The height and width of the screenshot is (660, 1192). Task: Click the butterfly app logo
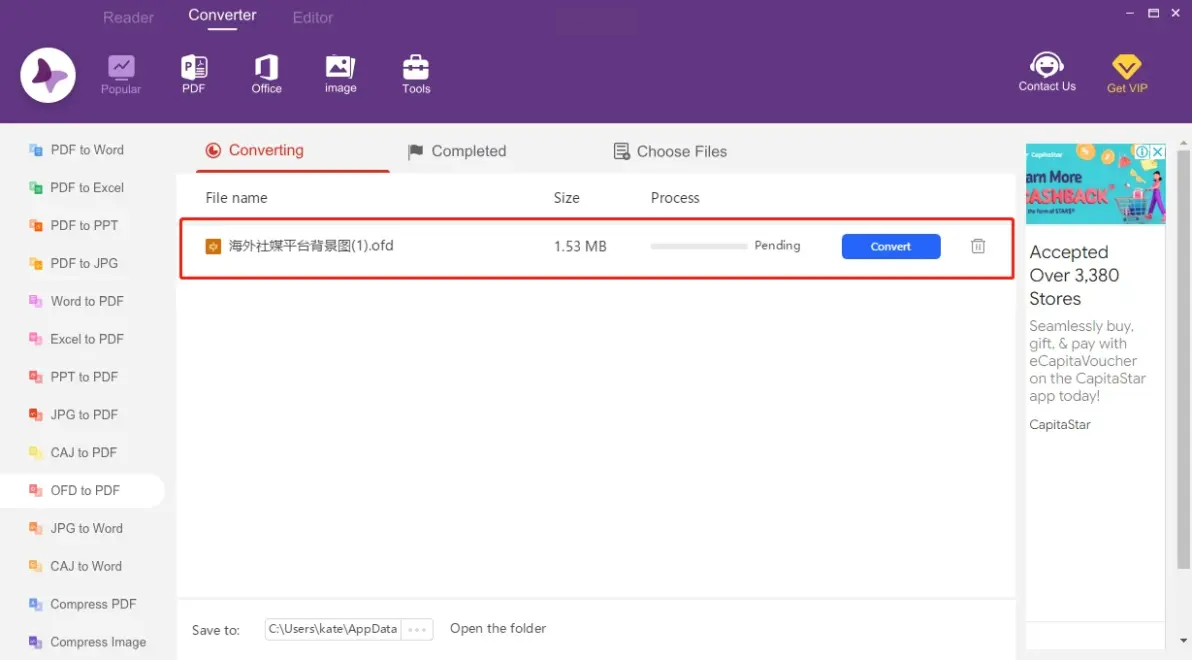coord(48,75)
